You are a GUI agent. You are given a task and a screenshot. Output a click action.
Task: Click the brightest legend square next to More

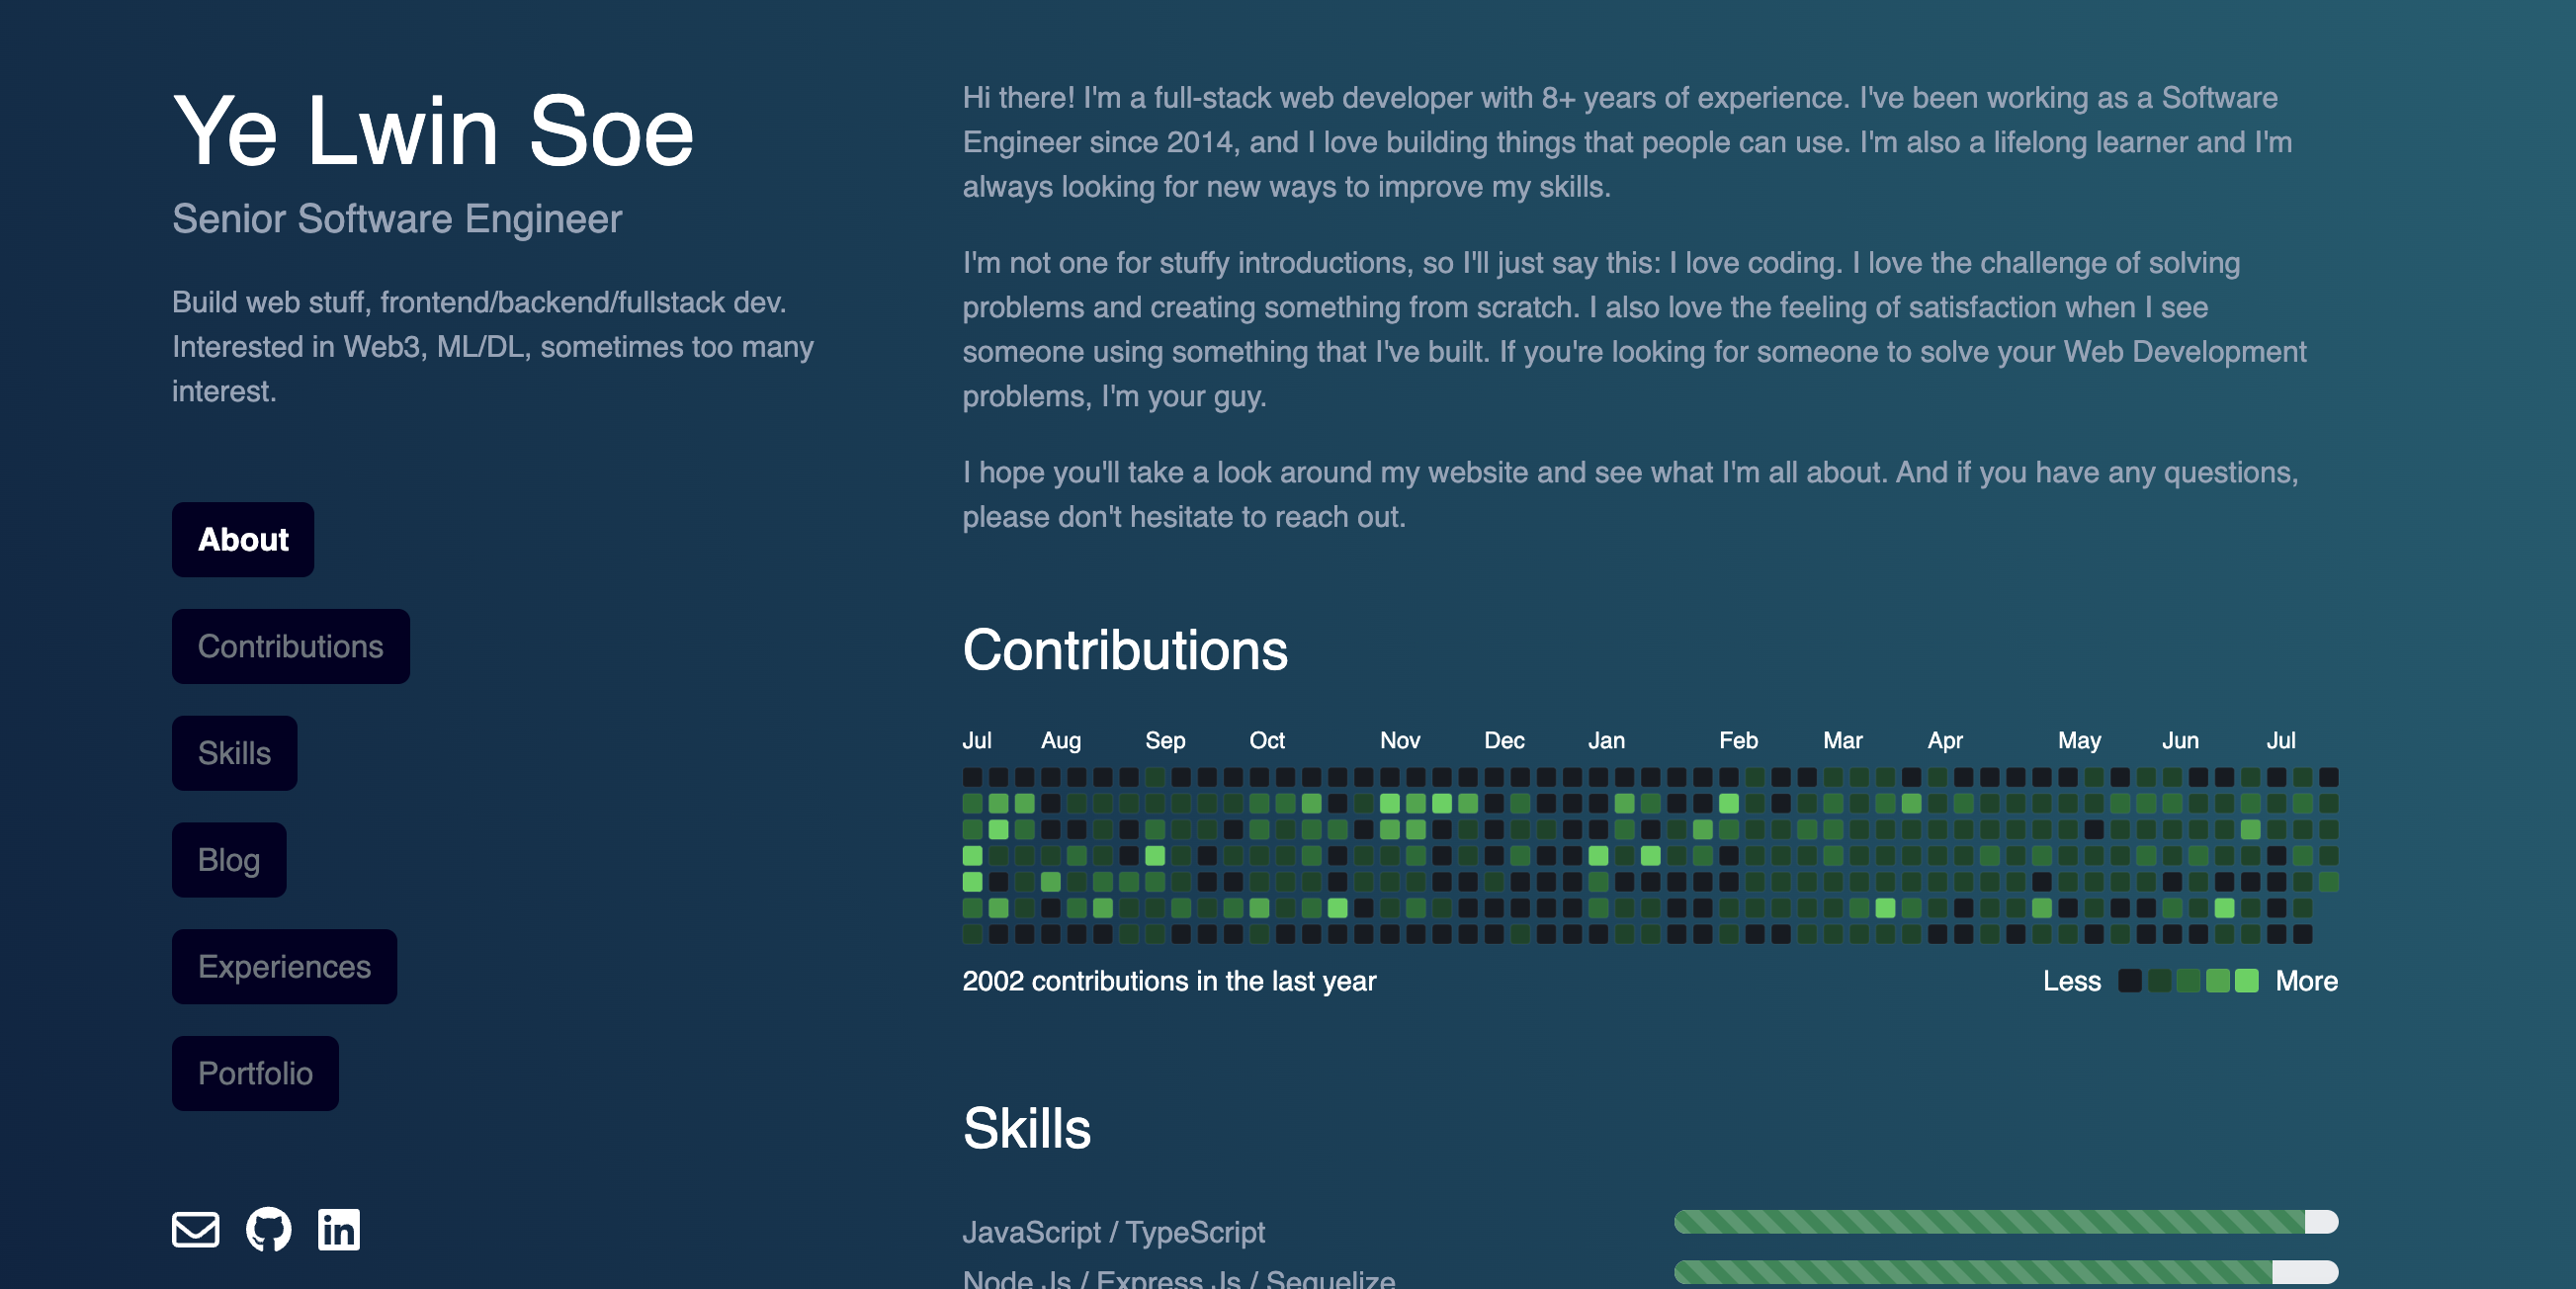(2246, 980)
